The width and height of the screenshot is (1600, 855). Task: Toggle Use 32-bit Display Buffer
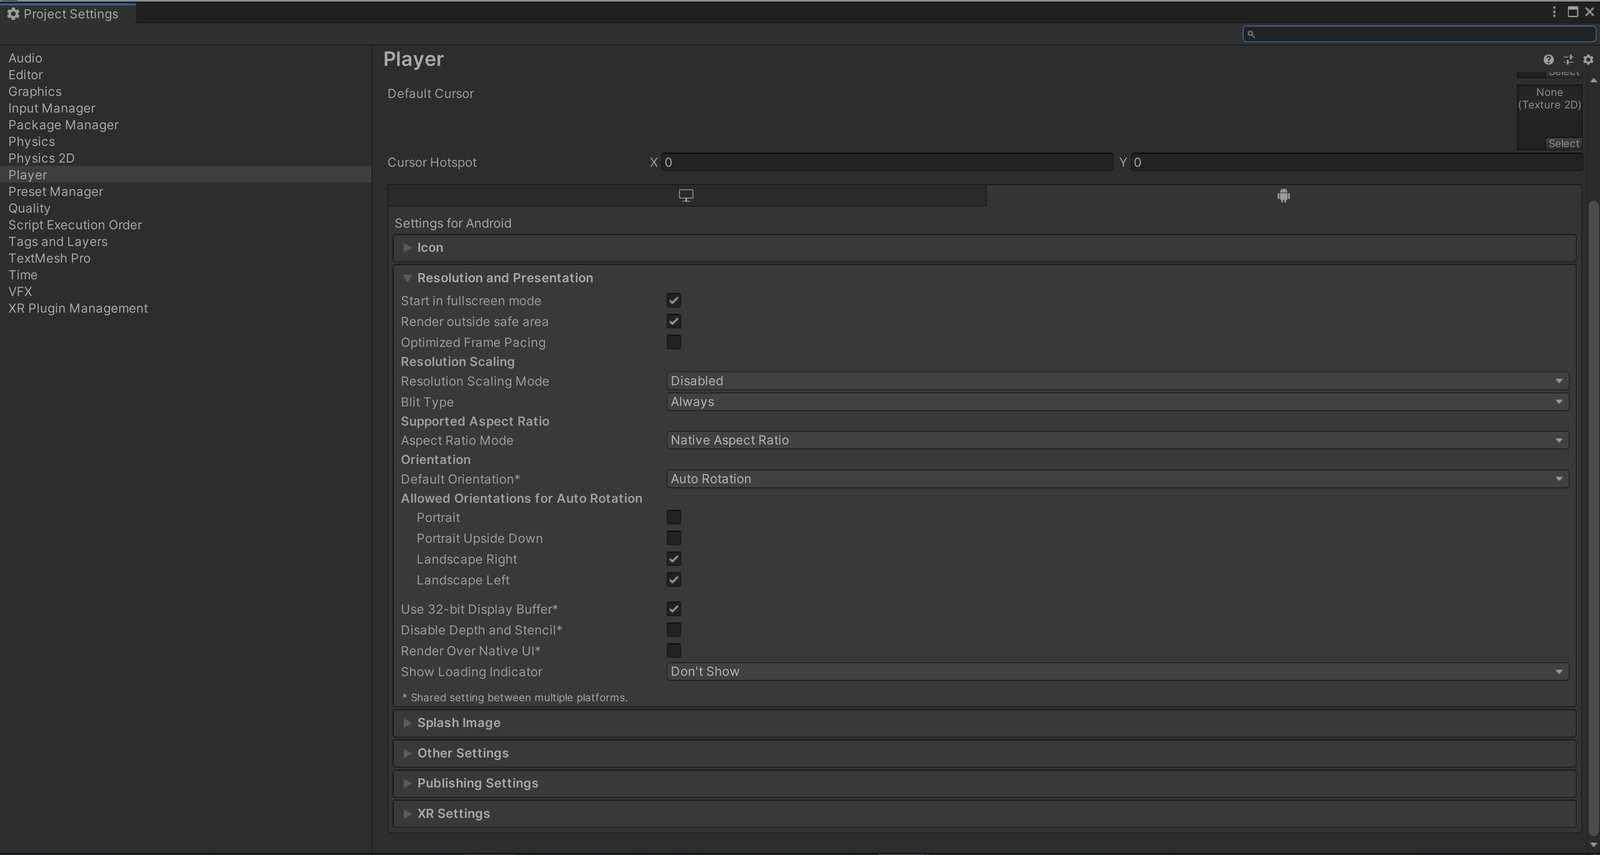point(674,609)
